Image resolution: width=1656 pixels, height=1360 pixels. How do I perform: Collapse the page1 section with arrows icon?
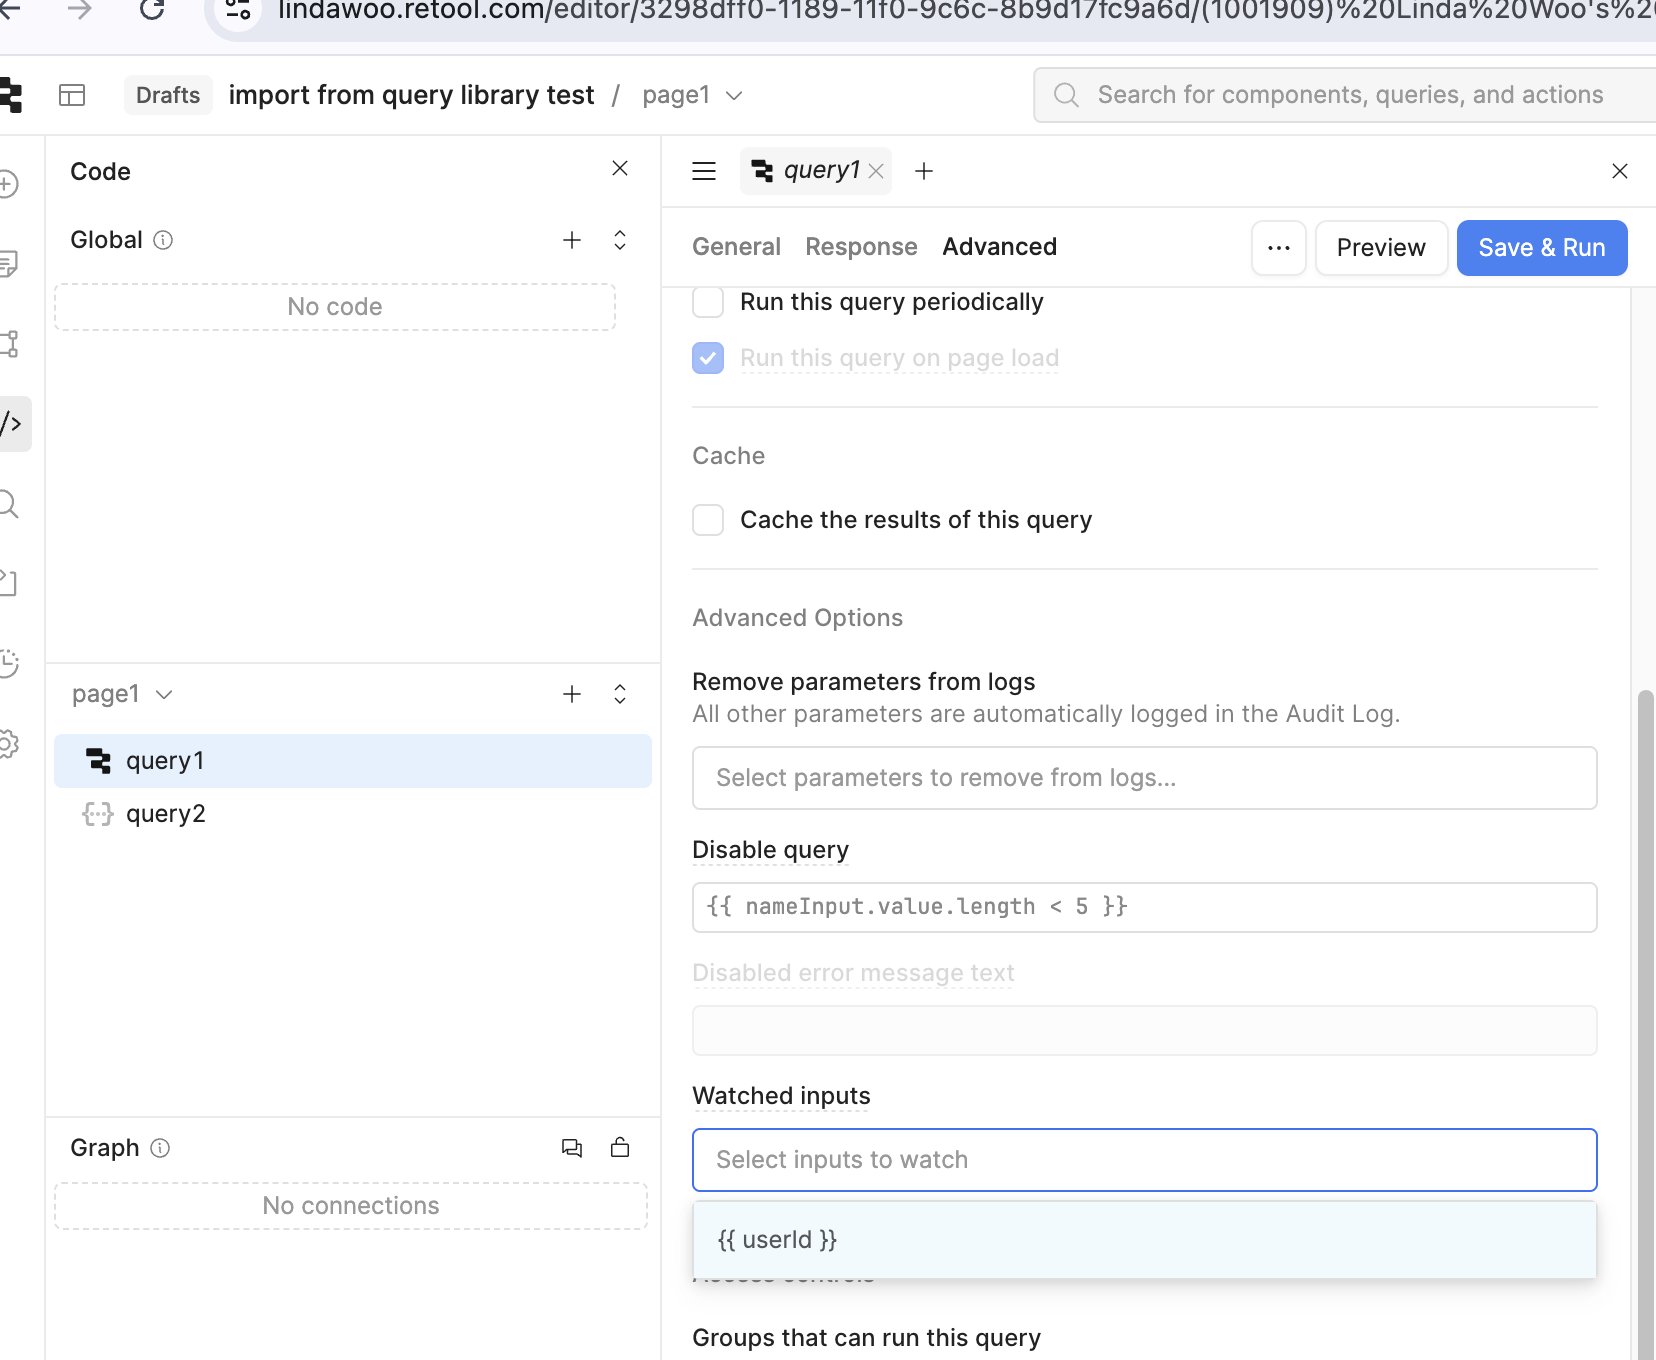(620, 694)
